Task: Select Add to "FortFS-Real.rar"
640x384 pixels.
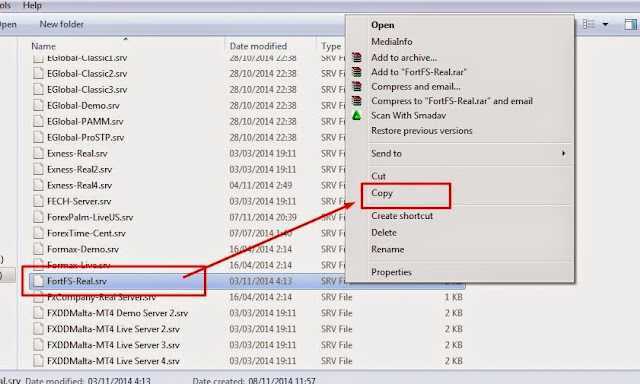Action: [x=418, y=72]
